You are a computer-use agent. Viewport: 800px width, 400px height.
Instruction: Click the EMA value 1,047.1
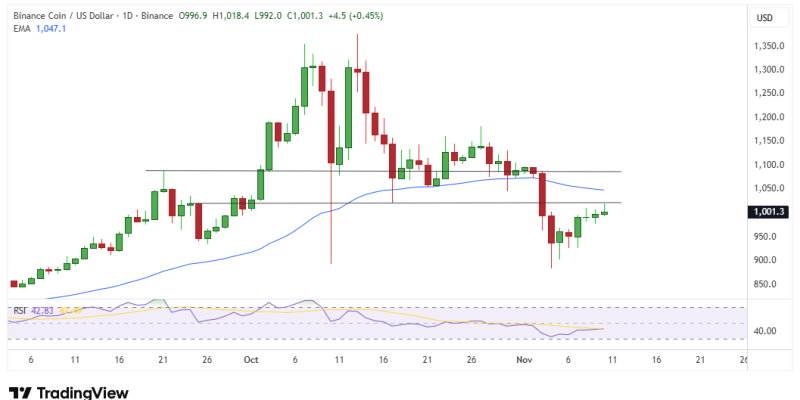pyautogui.click(x=50, y=30)
